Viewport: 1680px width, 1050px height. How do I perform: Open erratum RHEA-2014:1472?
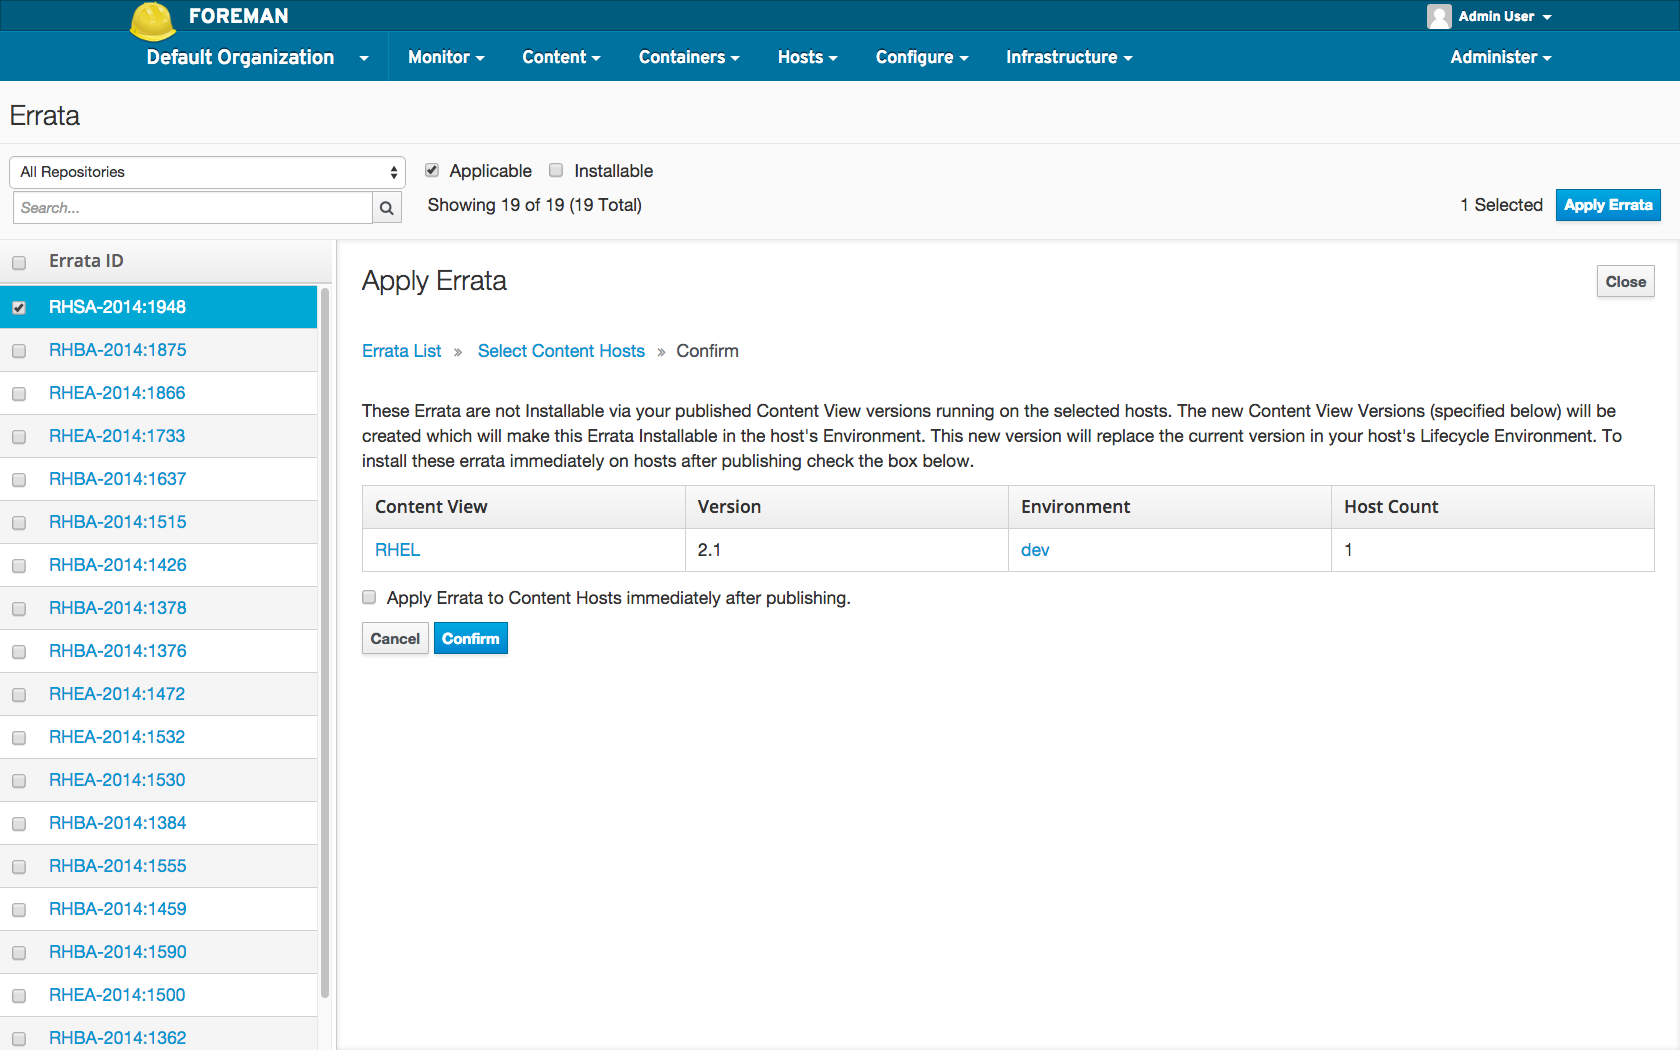coord(117,694)
